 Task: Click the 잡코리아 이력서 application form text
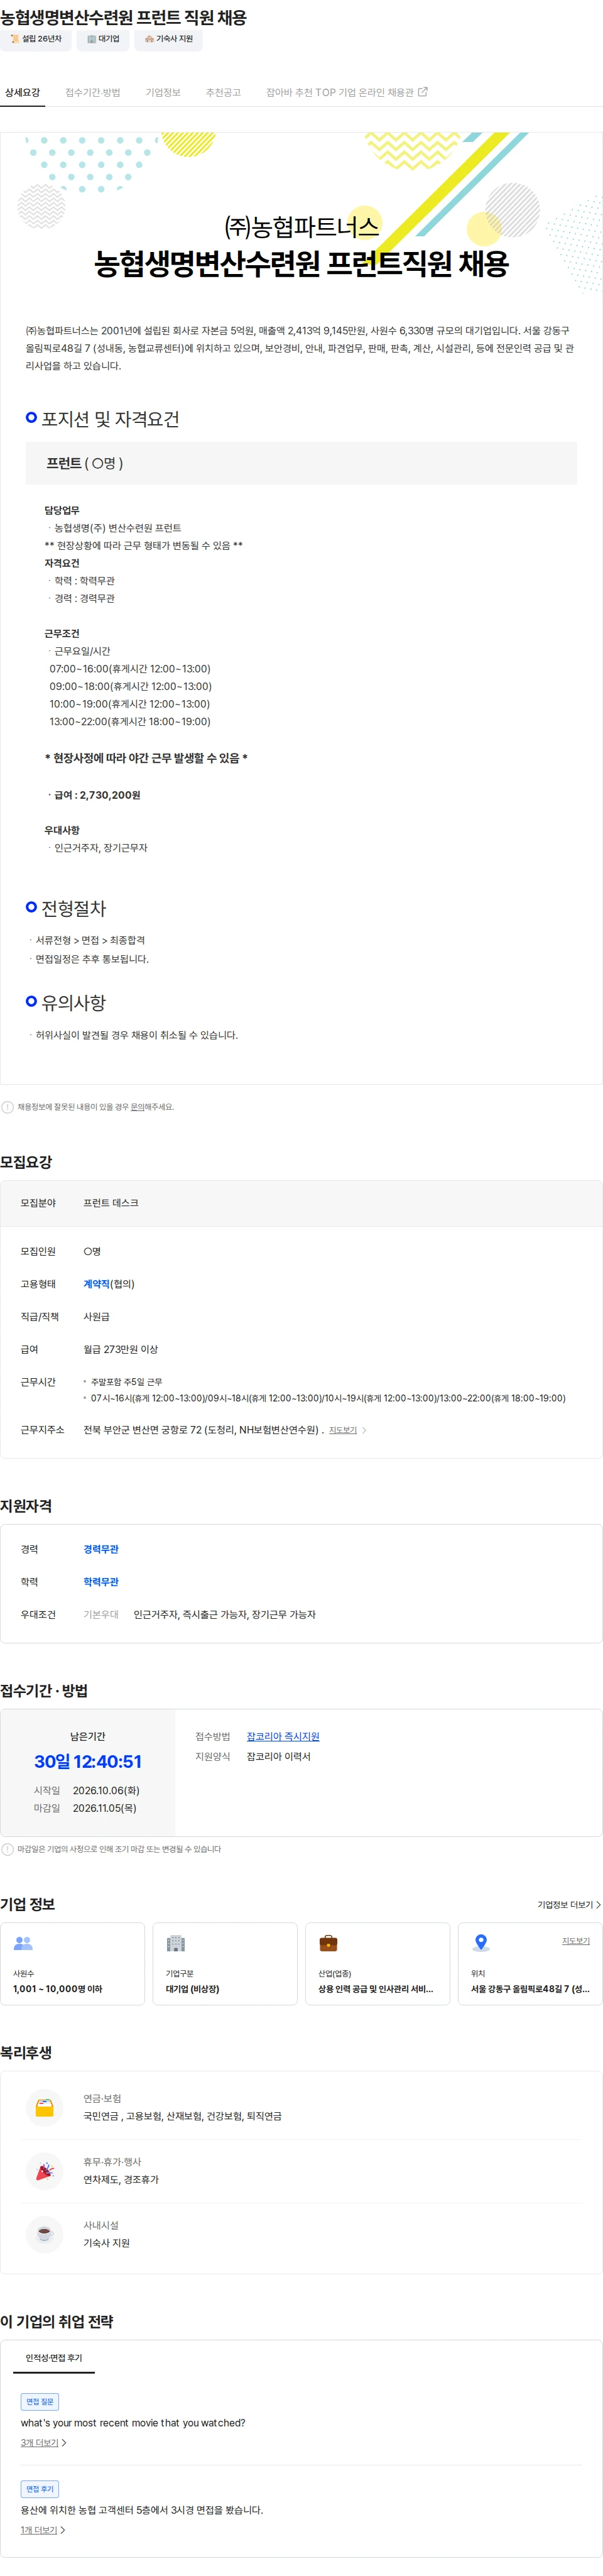279,1757
